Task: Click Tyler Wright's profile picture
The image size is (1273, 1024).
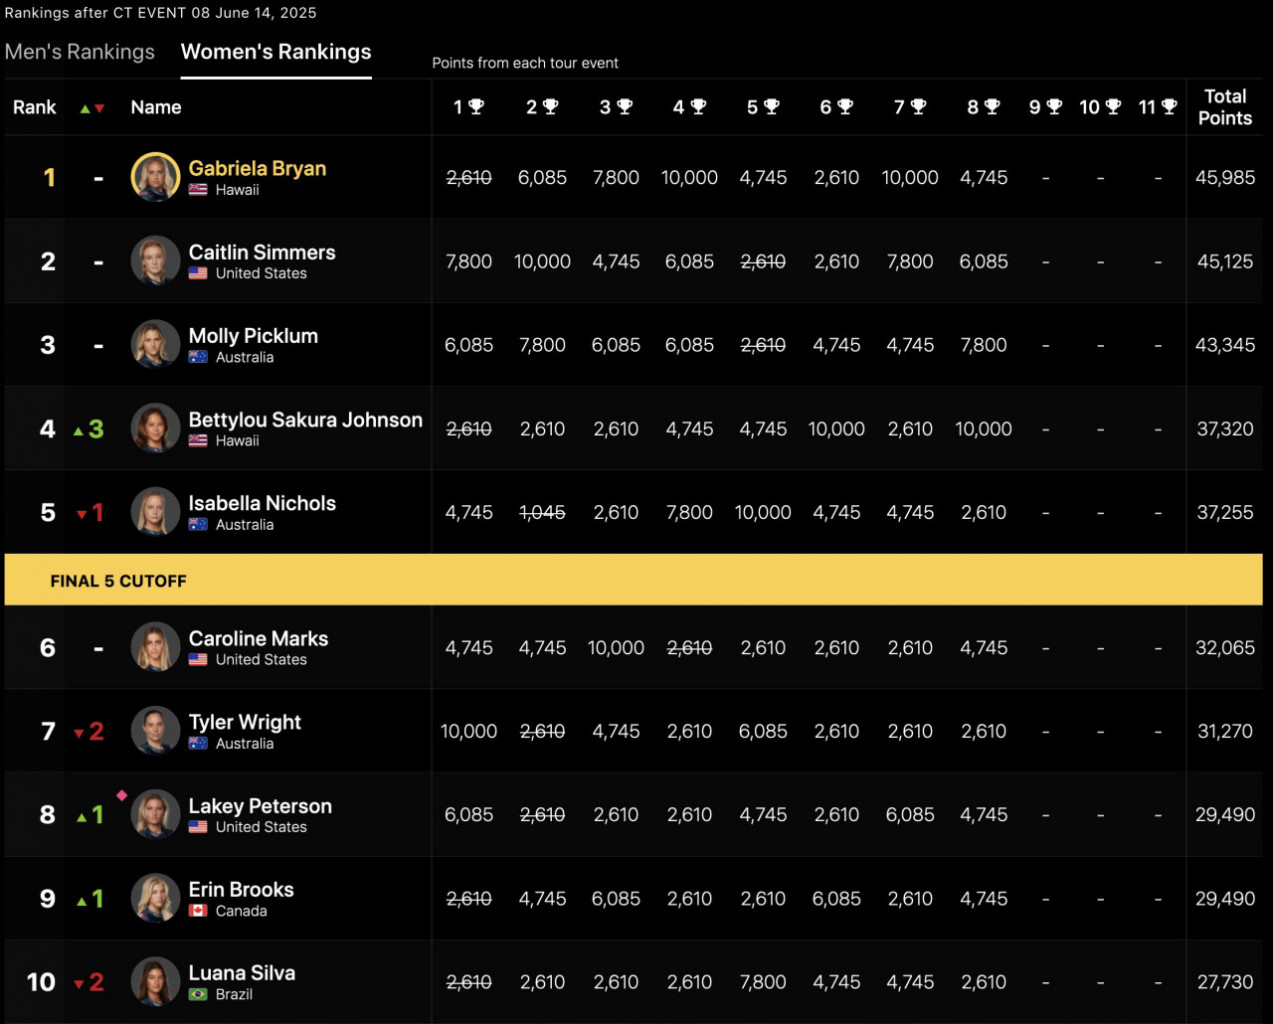Action: (155, 731)
